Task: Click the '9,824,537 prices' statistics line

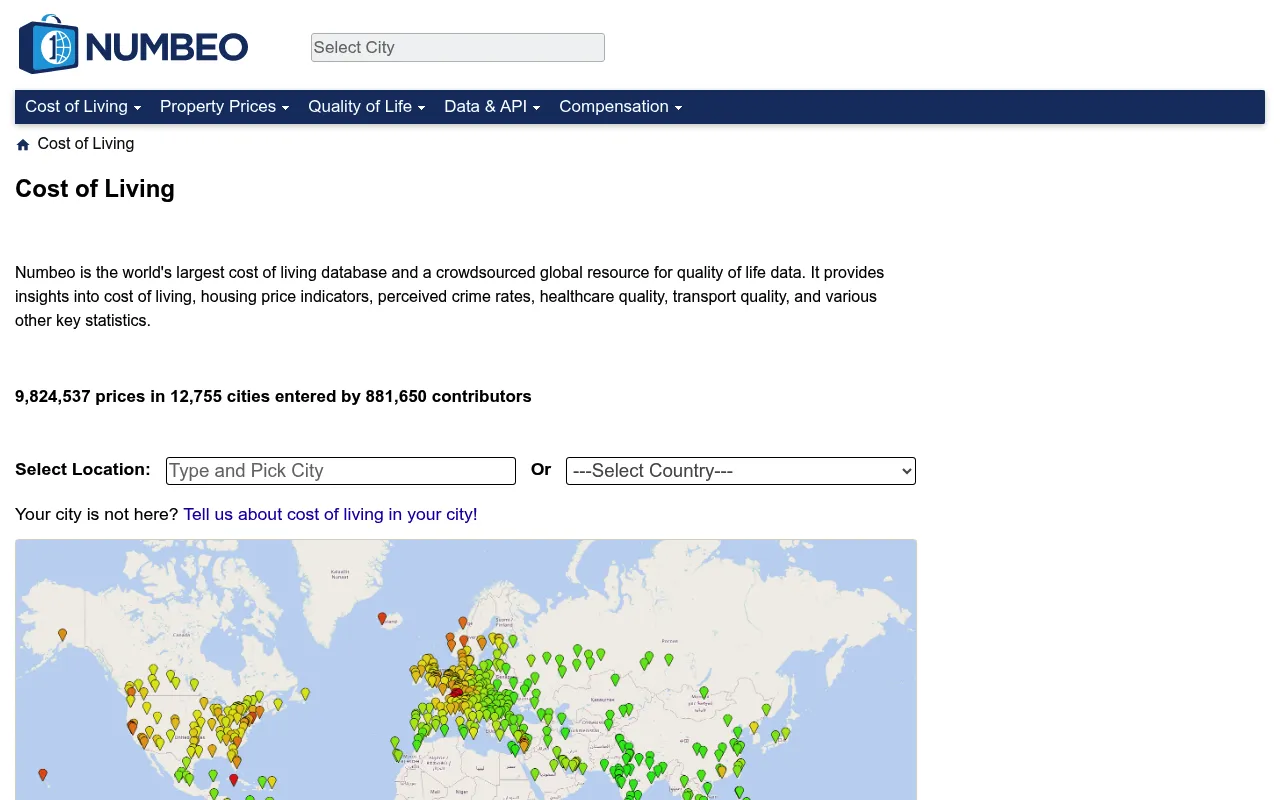Action: tap(273, 396)
